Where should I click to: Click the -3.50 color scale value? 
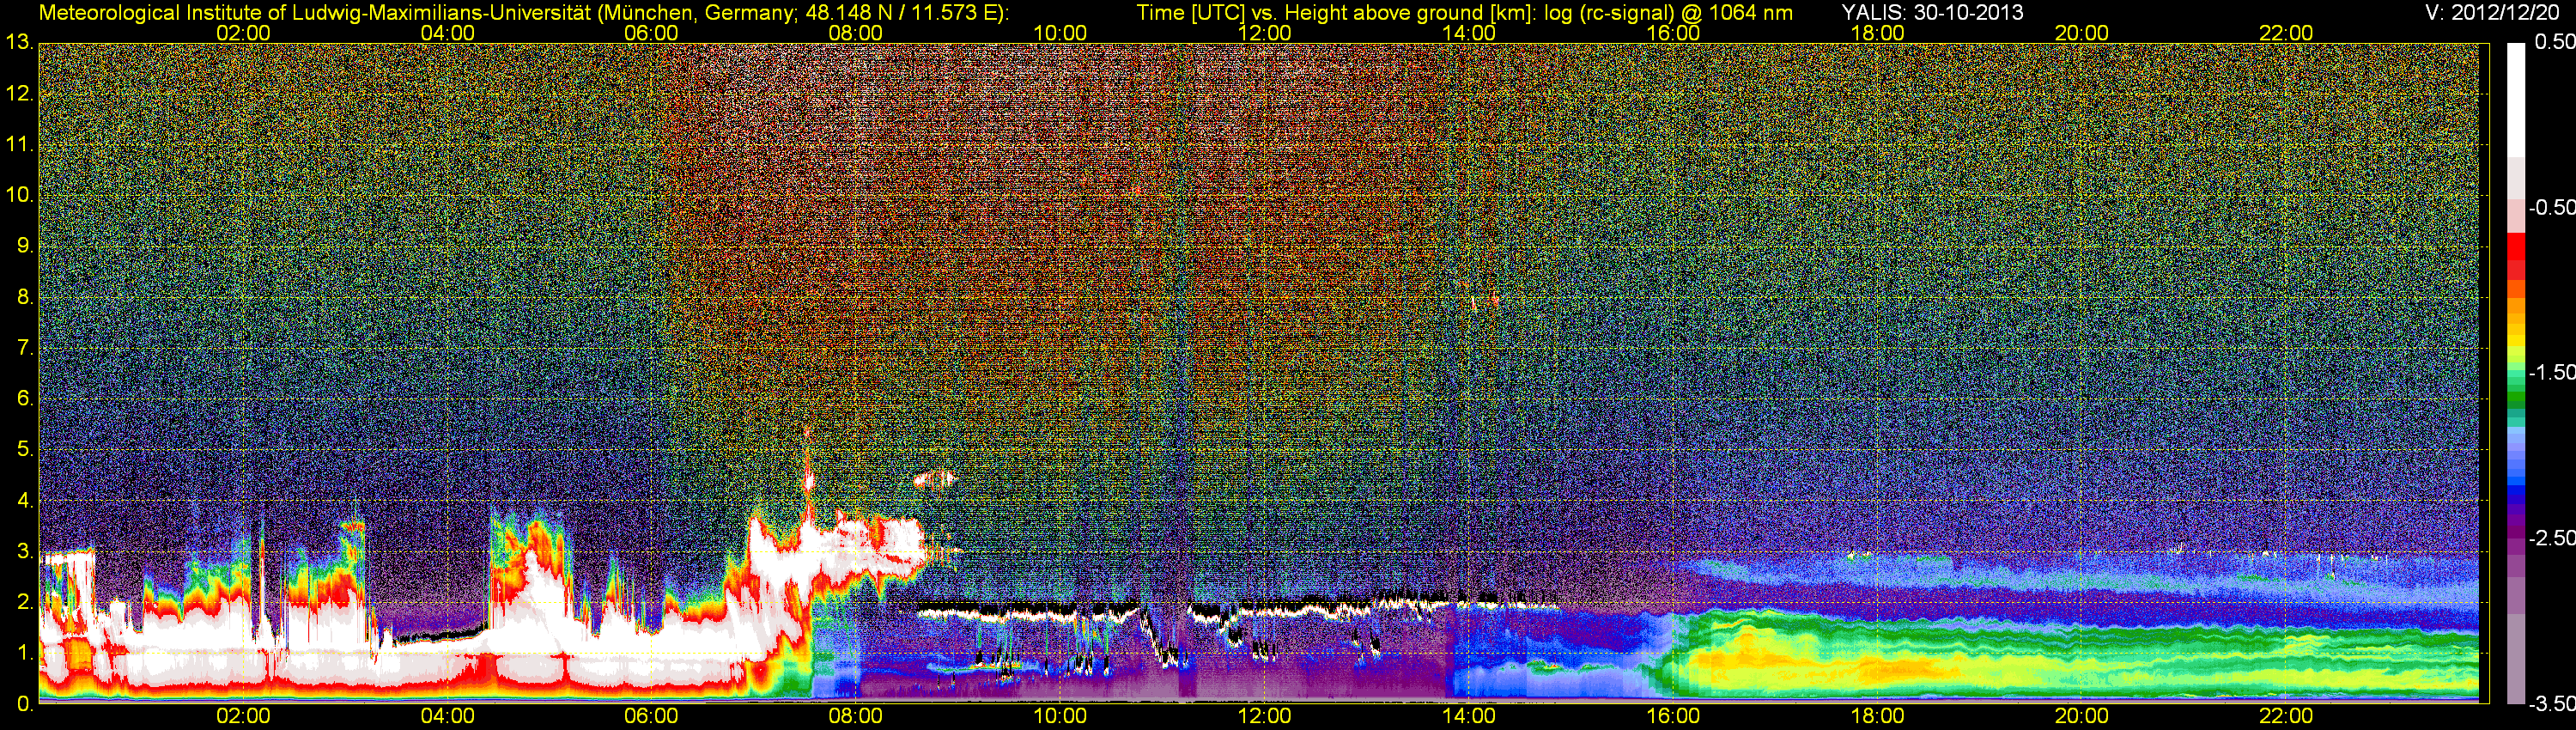(2552, 703)
